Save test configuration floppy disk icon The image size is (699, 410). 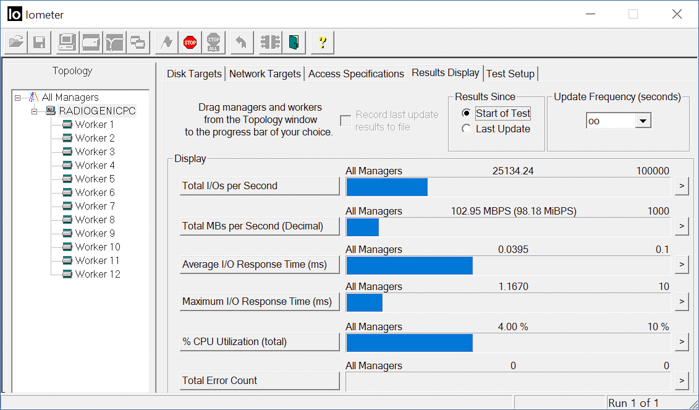coord(39,43)
